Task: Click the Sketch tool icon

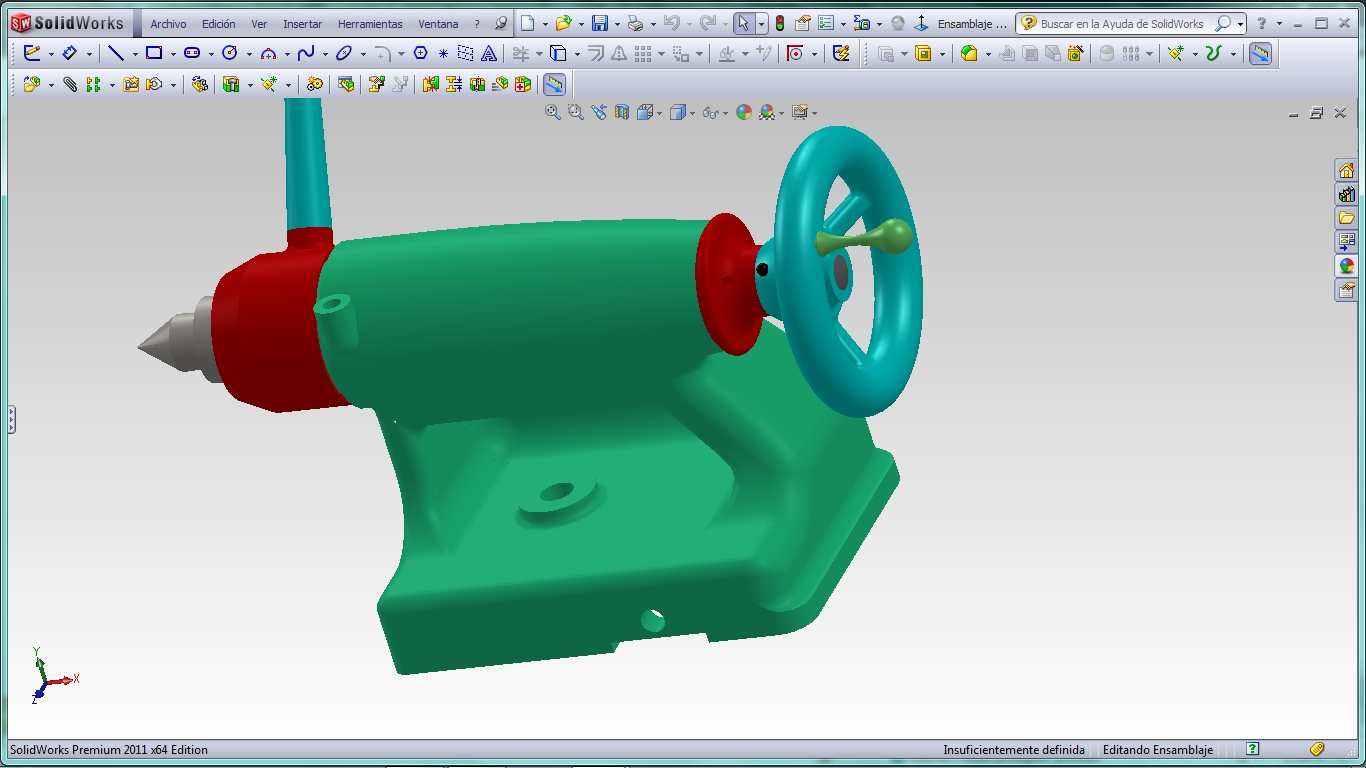Action: [32, 53]
